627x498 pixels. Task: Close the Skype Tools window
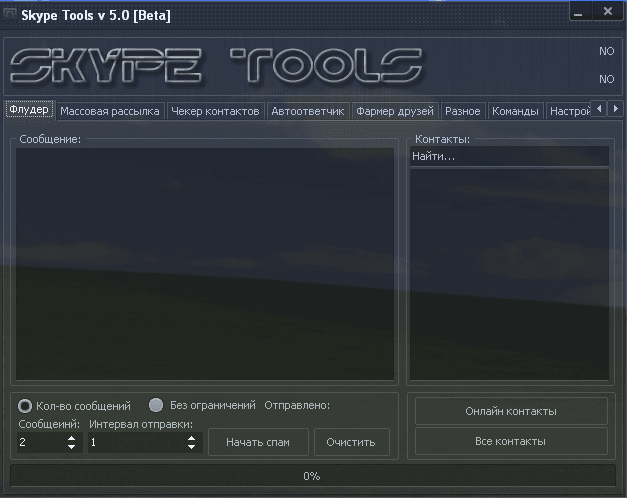tap(608, 12)
